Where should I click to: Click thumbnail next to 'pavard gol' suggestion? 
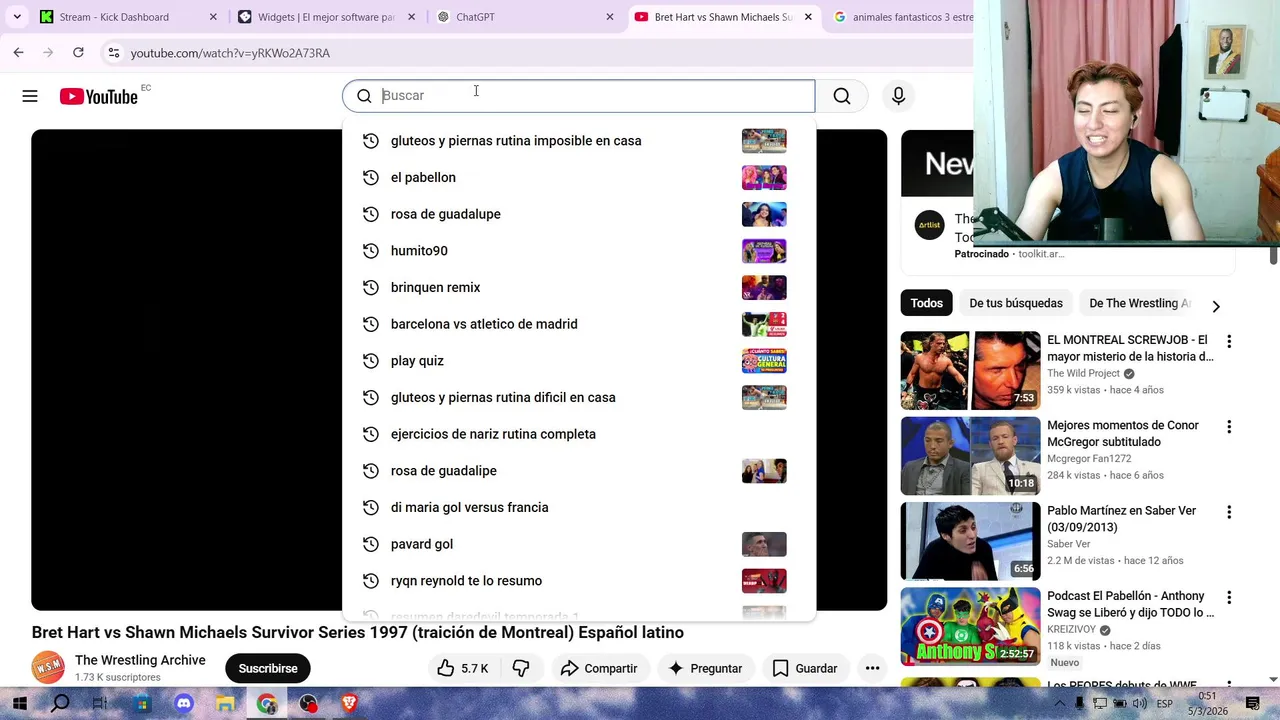click(764, 544)
